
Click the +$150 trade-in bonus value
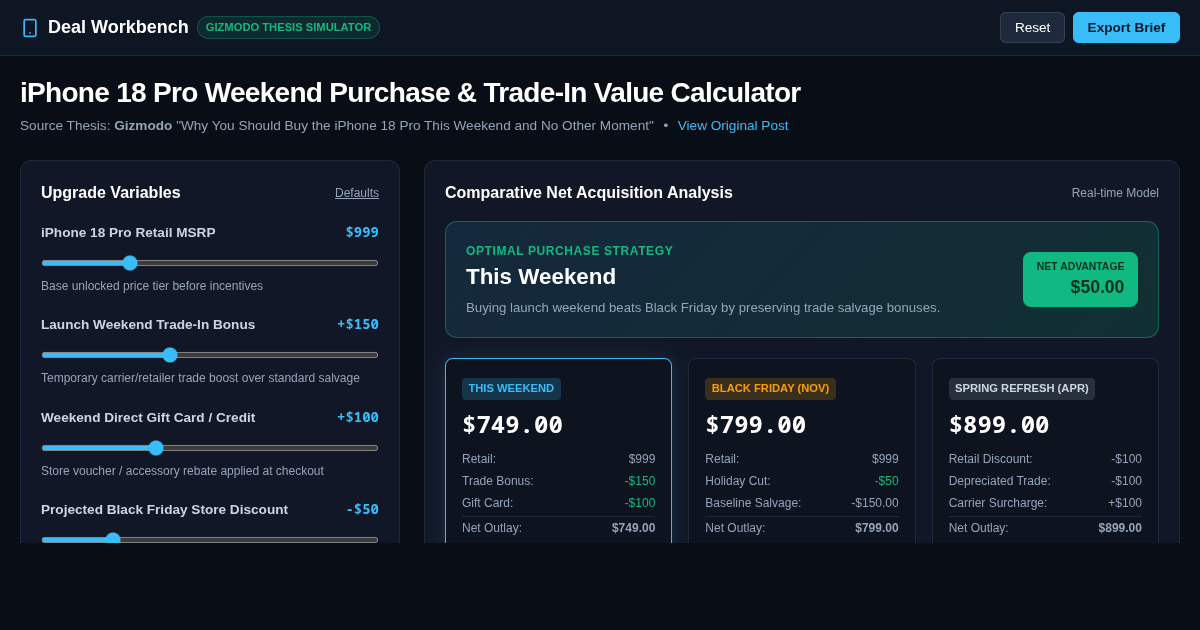pos(358,324)
